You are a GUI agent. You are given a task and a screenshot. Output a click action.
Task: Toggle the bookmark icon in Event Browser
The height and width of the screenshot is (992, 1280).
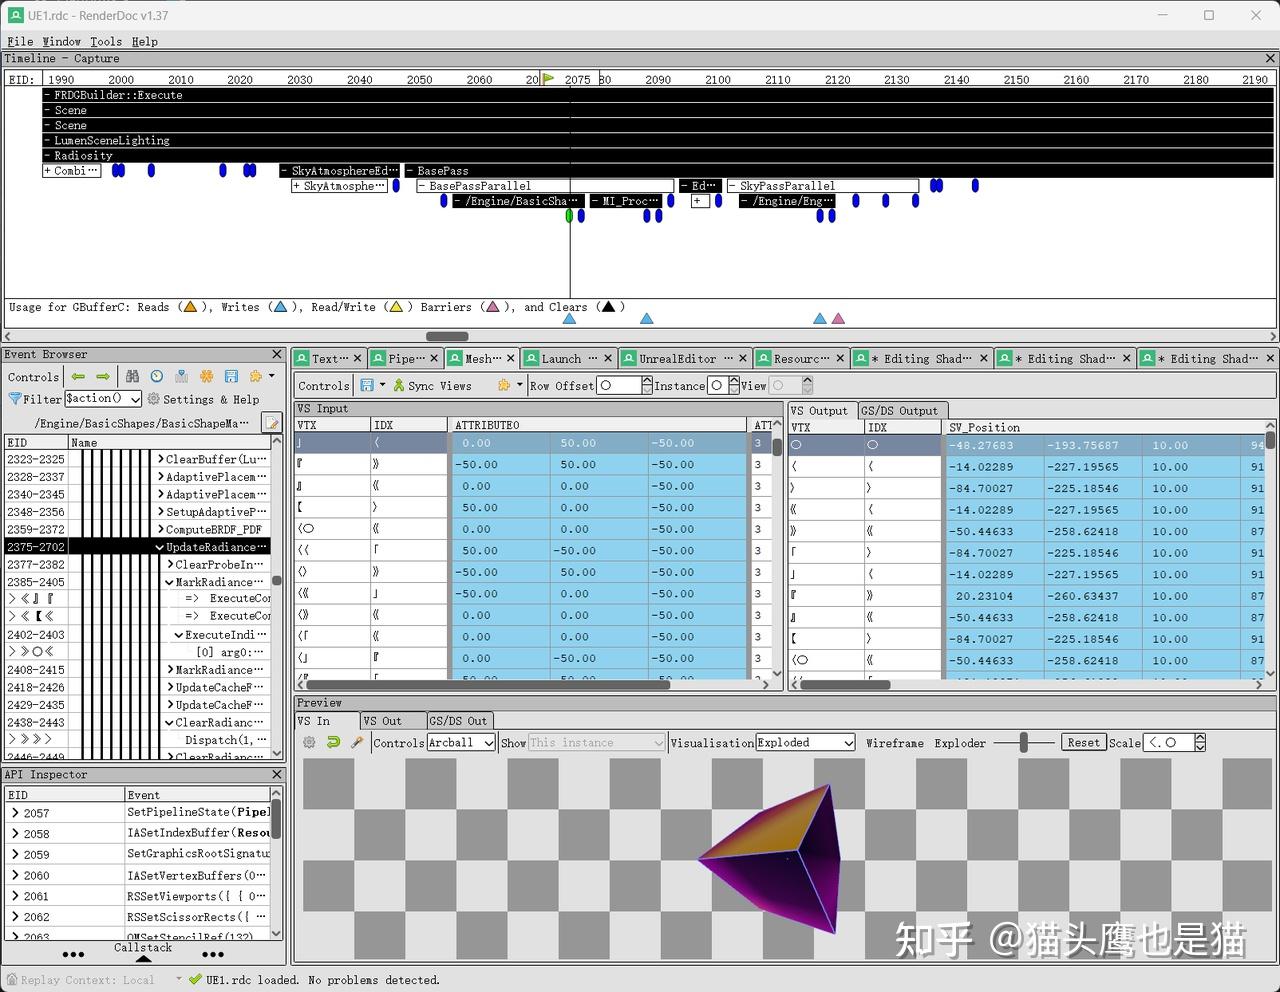tap(182, 377)
